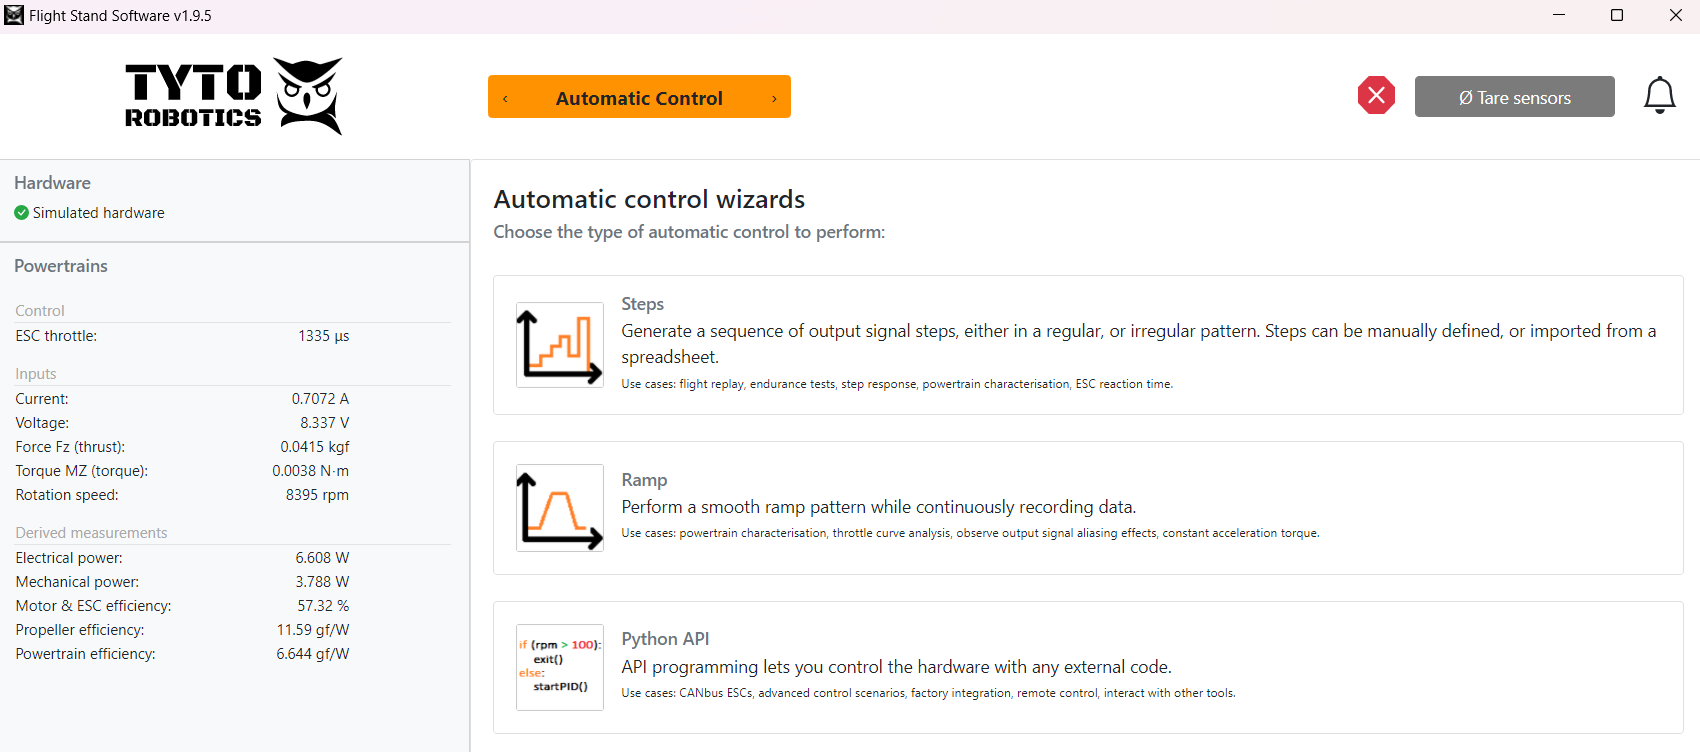Go to next mode with right chevron
Viewport: 1700px width, 752px height.
774,98
